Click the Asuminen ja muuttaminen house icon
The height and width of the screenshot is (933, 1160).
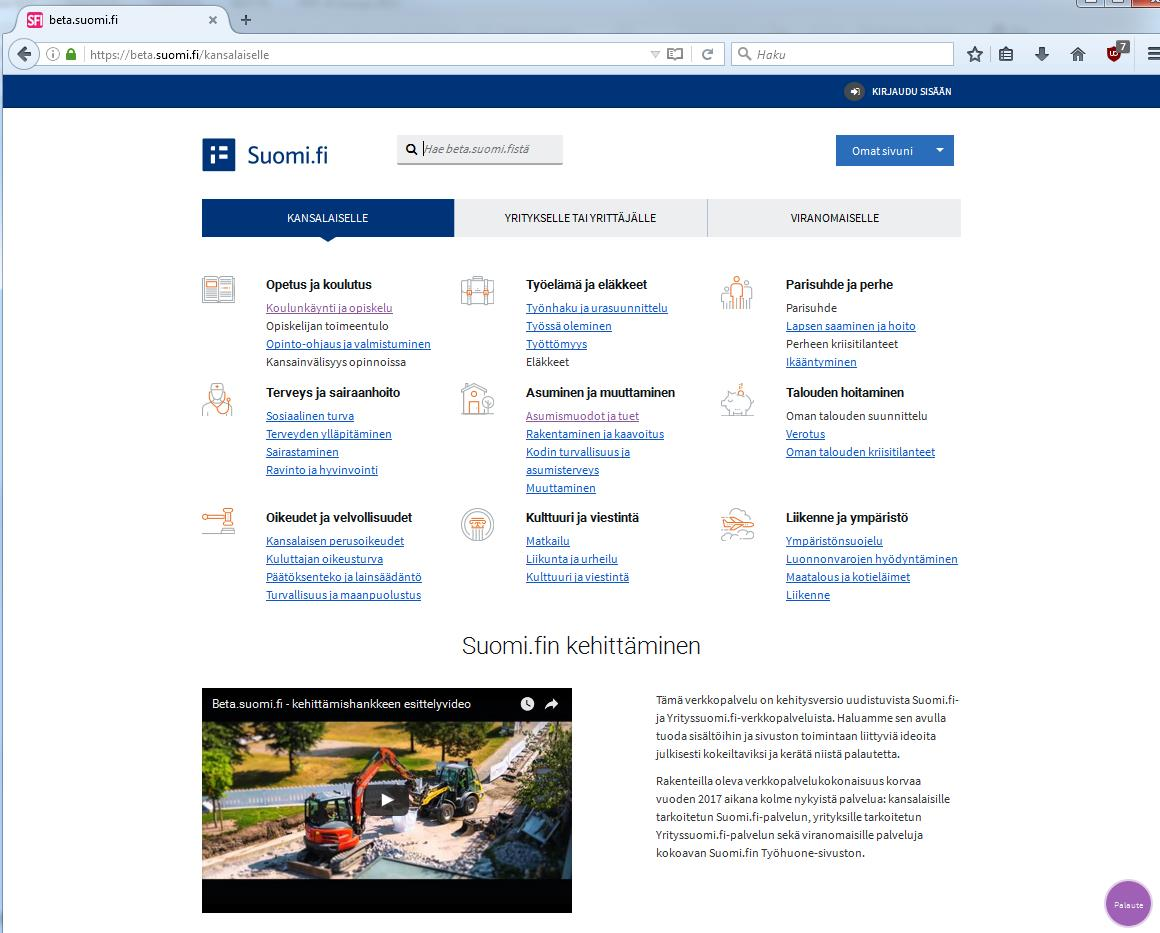click(477, 399)
